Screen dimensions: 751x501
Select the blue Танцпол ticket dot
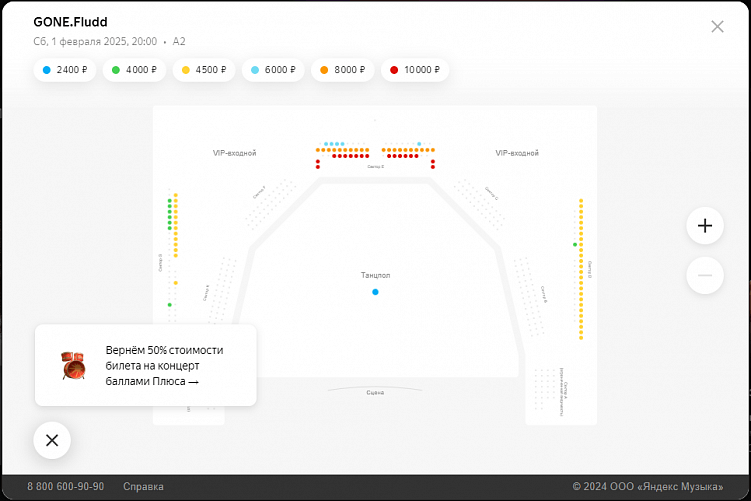376,292
